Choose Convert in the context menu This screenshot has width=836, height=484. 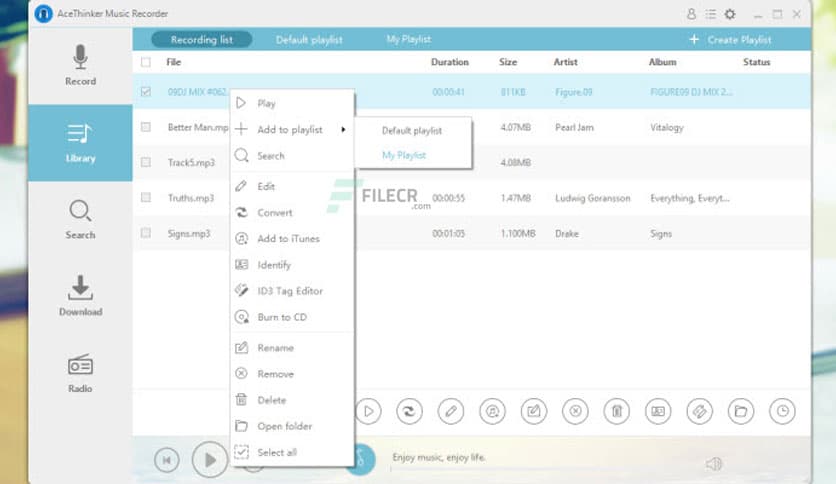292,212
